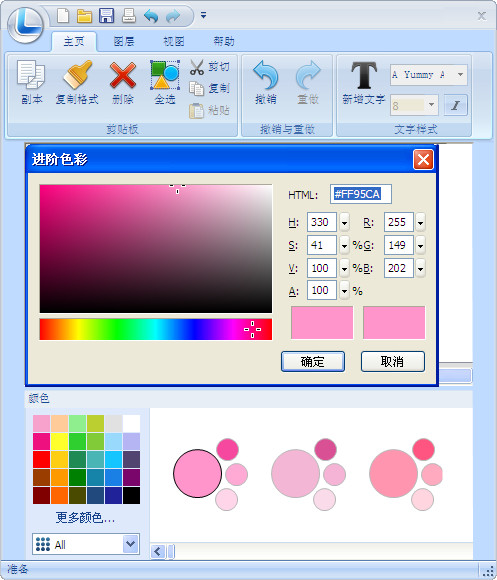Screen dimensions: 497x580
Task: Pick the yellow palette swatch
Action: click(x=59, y=441)
